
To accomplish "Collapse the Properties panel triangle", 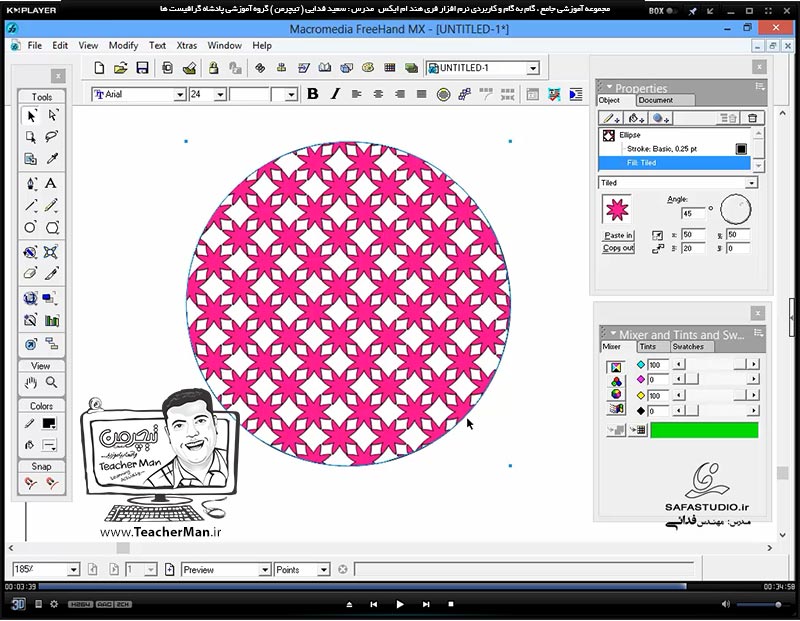I will 609,87.
